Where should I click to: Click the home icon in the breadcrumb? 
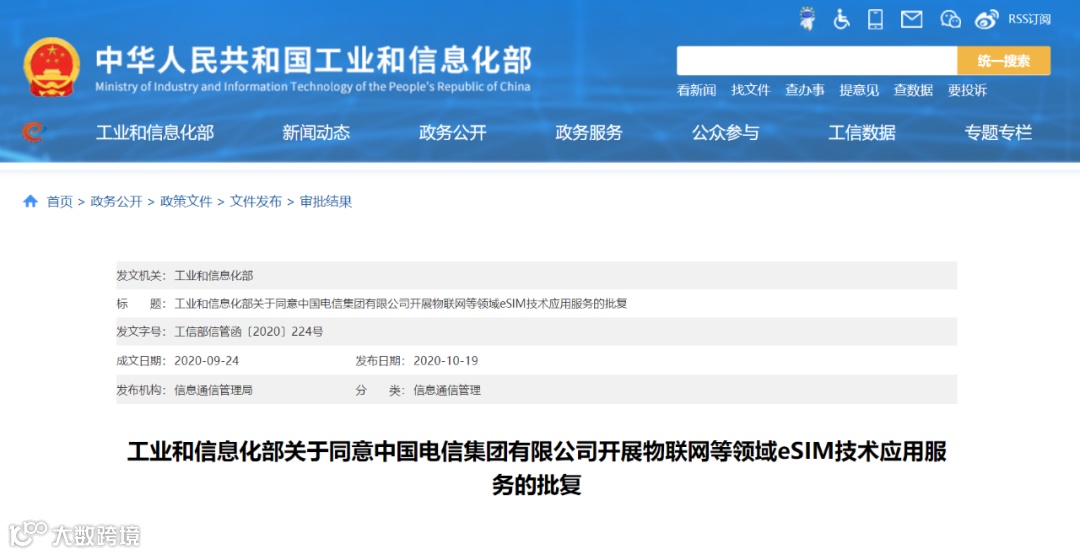click(30, 201)
